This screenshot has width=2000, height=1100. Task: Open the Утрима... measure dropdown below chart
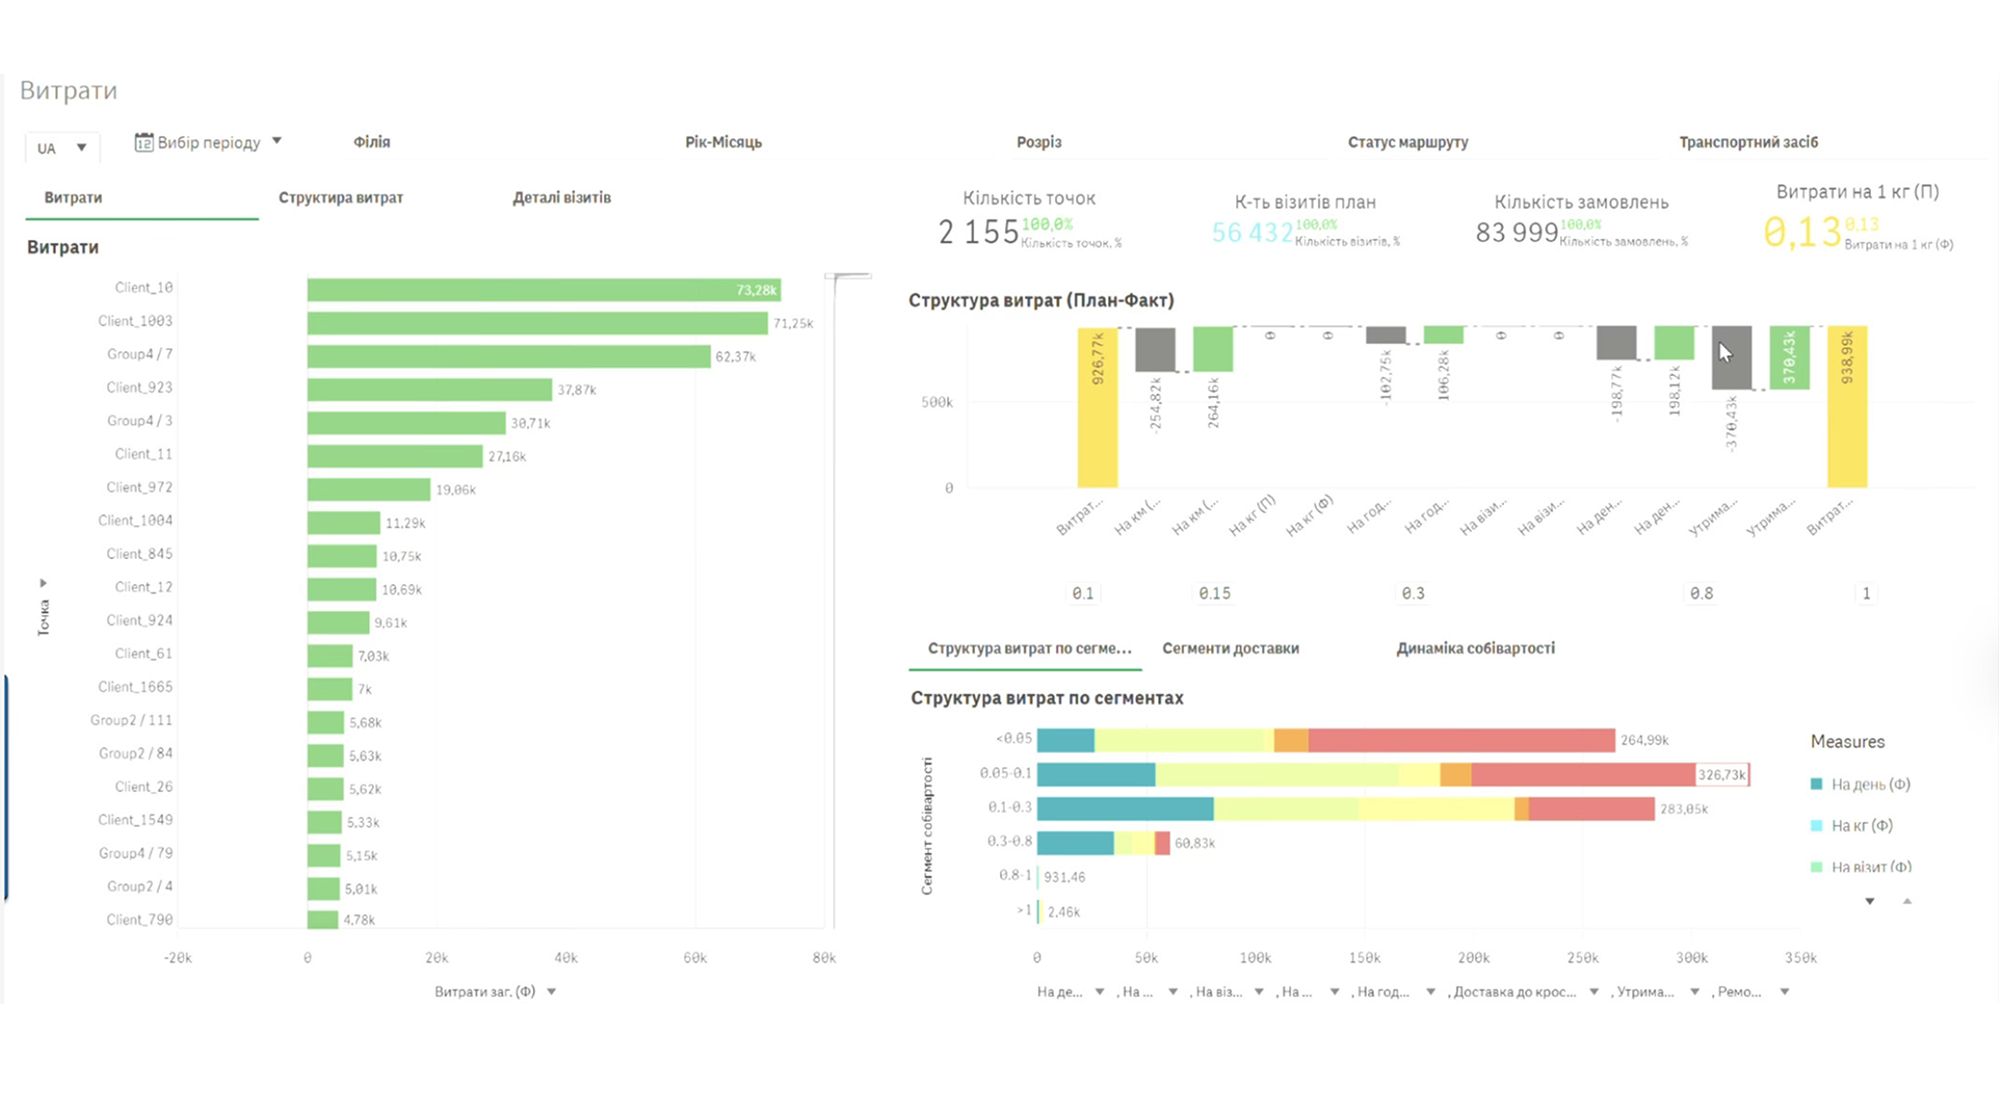(x=1695, y=992)
